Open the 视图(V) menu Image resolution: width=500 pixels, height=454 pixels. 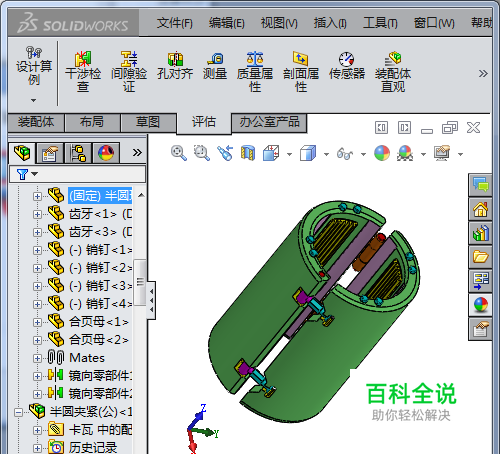click(279, 23)
